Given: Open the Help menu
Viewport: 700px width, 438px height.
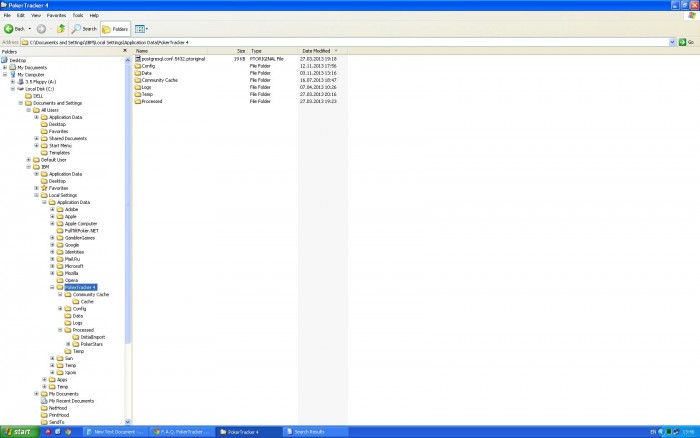Looking at the screenshot, I should [x=94, y=15].
